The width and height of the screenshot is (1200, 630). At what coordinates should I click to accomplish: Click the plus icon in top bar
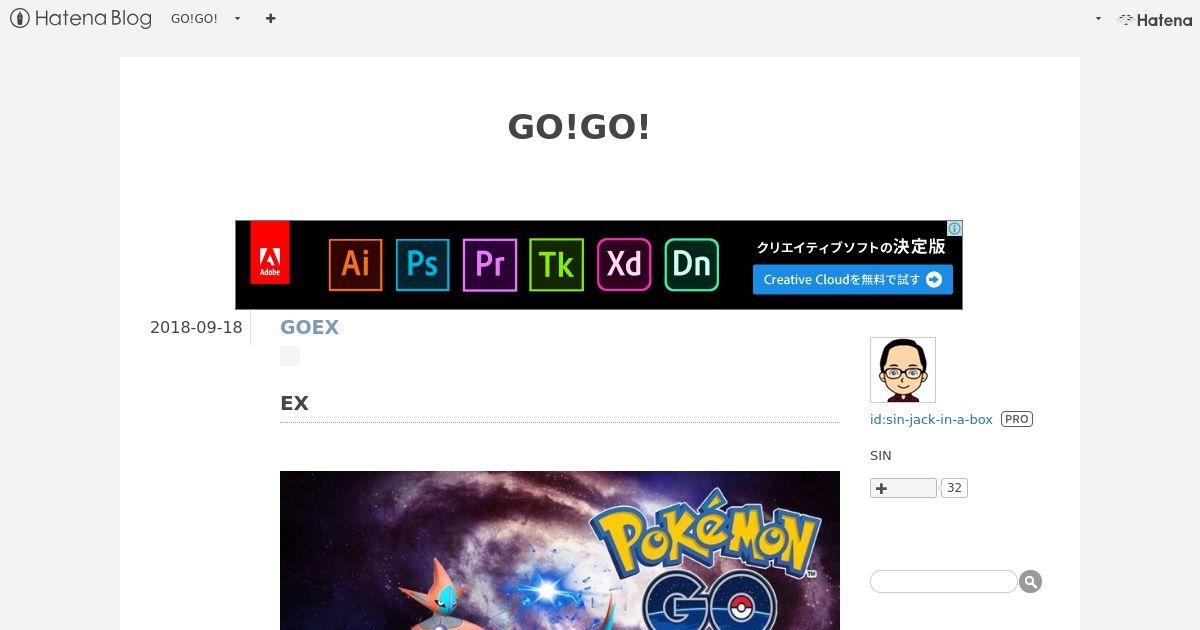pyautogui.click(x=271, y=18)
